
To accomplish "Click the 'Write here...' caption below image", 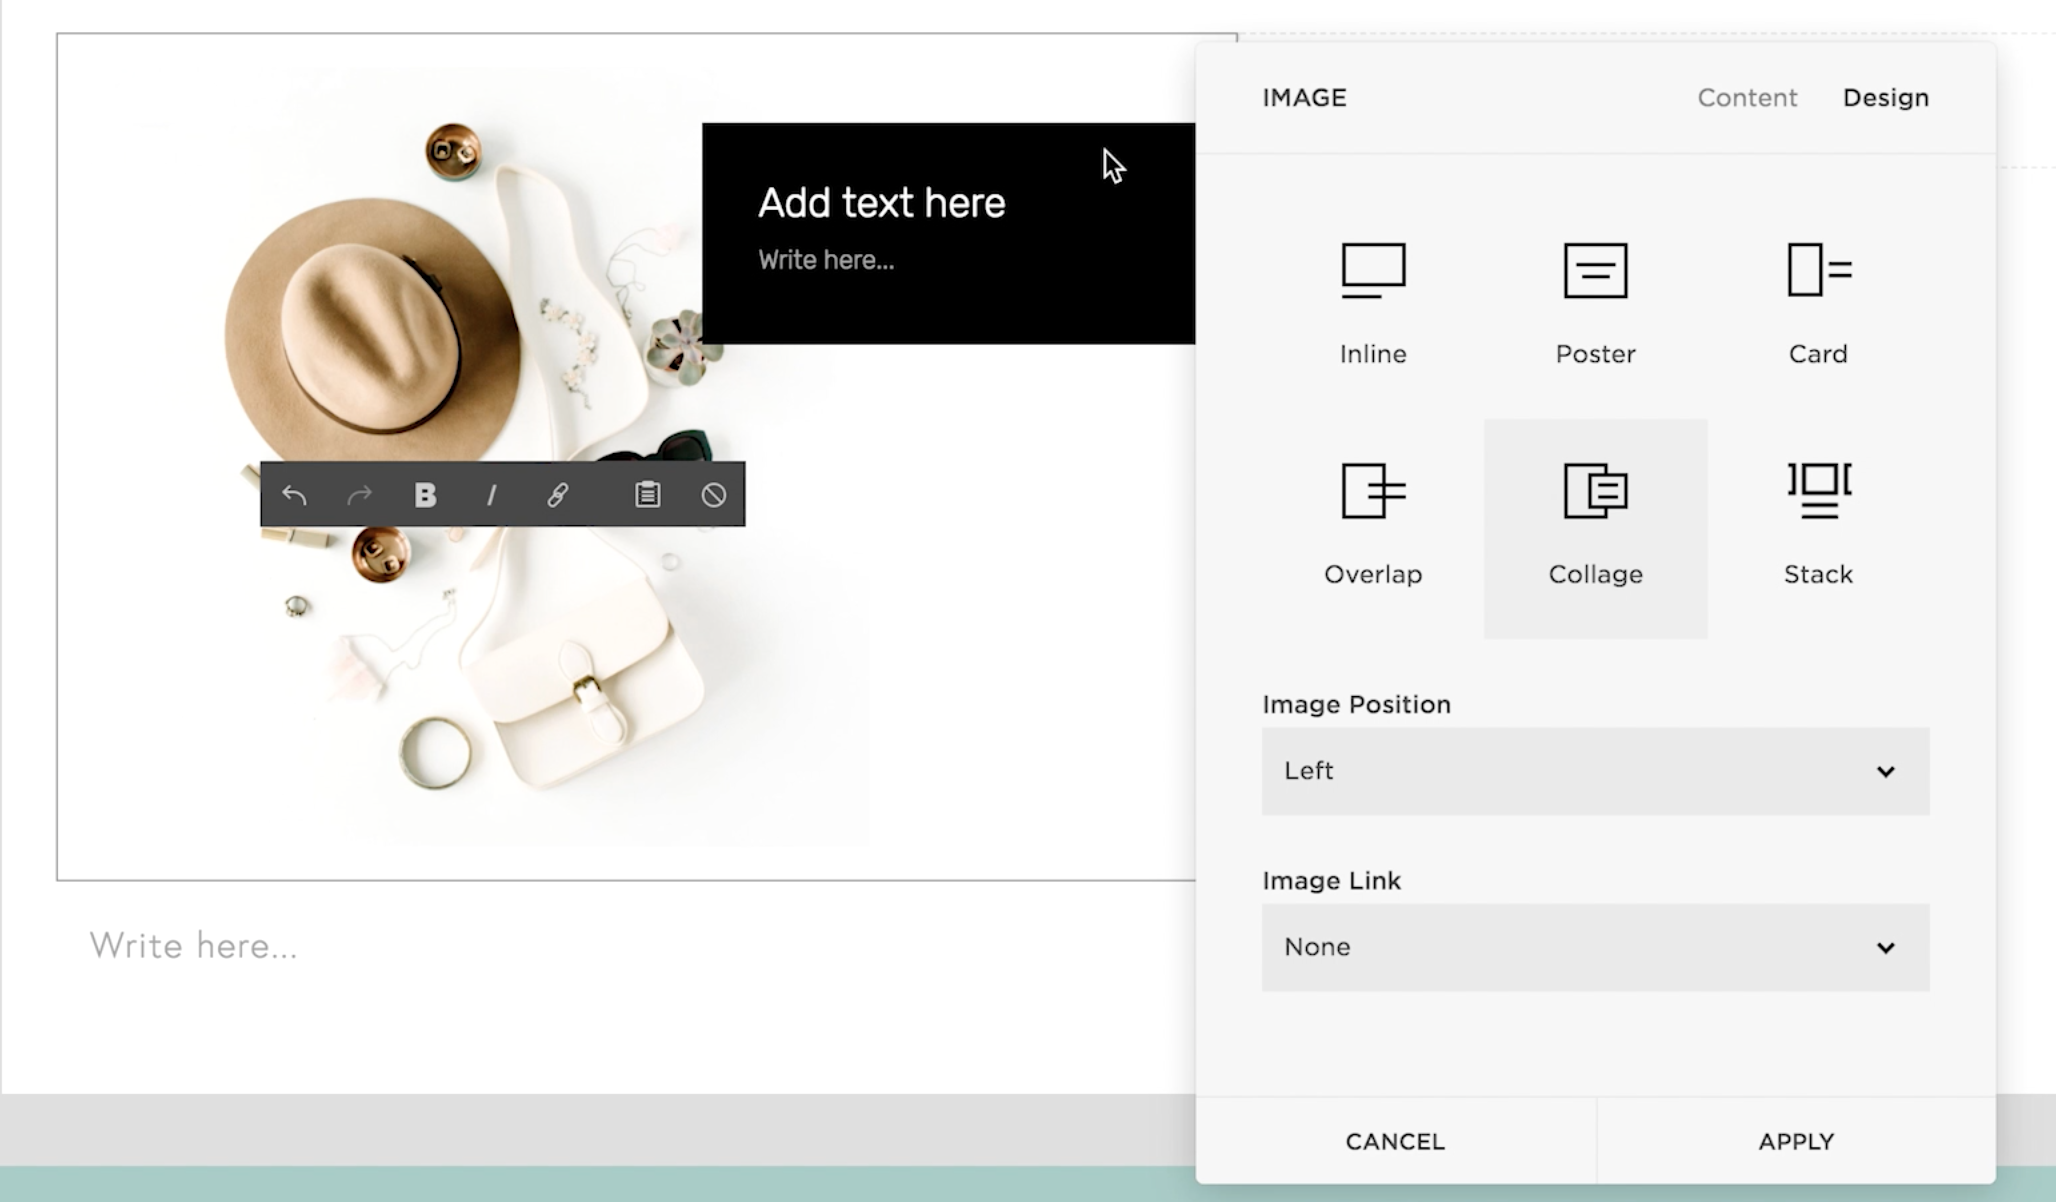I will tap(194, 946).
